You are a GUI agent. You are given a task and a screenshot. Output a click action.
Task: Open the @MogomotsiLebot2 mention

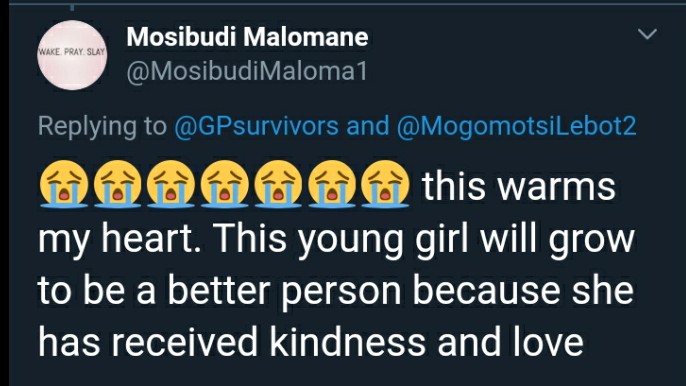coord(517,126)
